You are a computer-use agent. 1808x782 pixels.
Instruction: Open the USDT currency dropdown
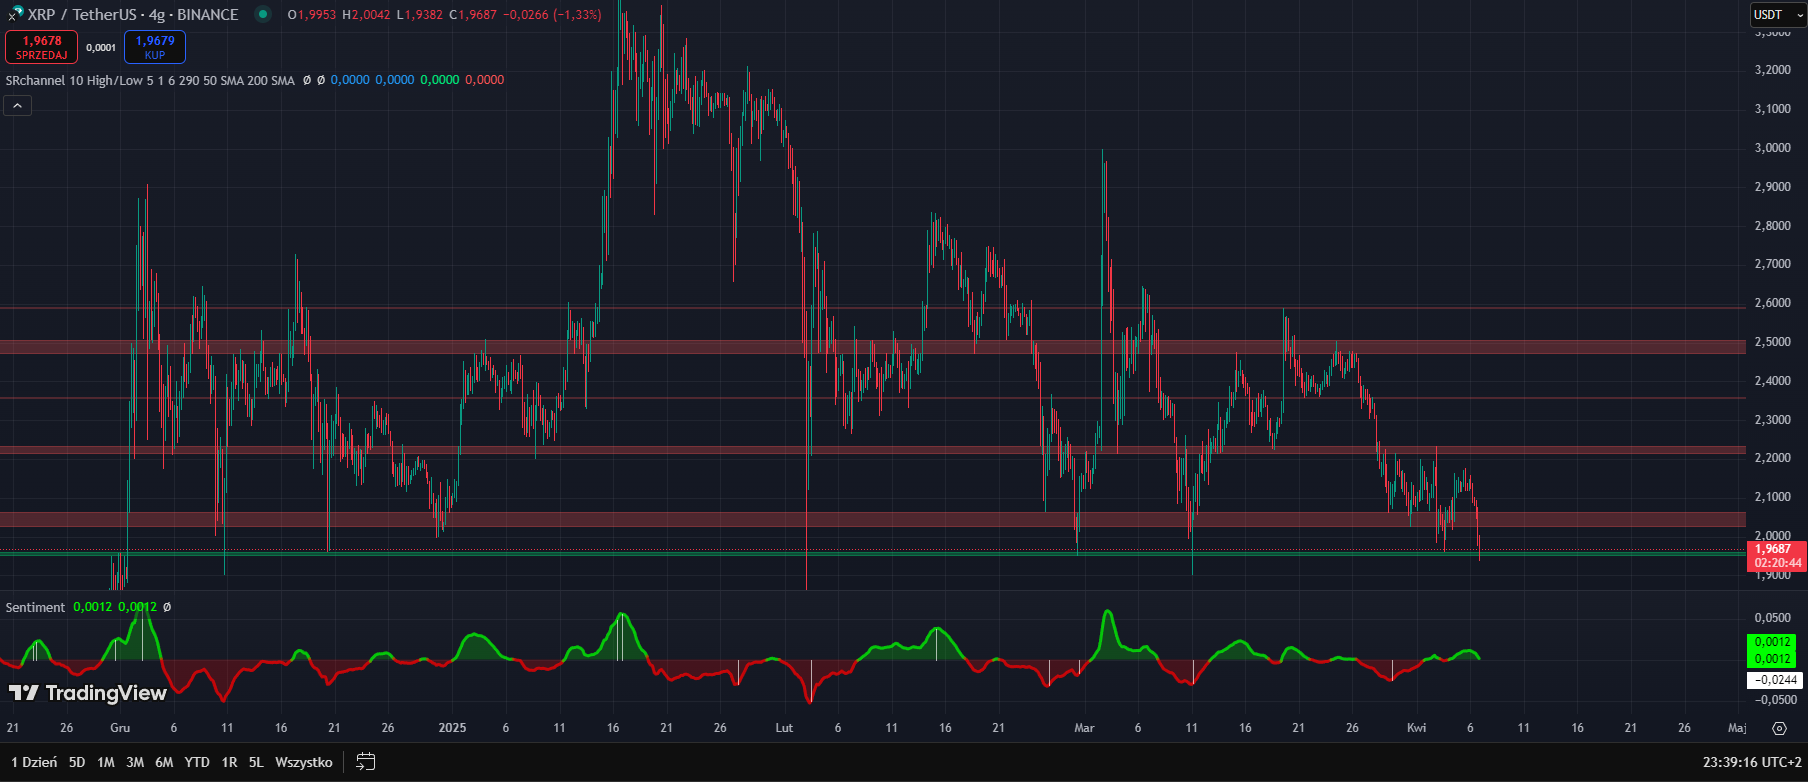click(x=1777, y=15)
